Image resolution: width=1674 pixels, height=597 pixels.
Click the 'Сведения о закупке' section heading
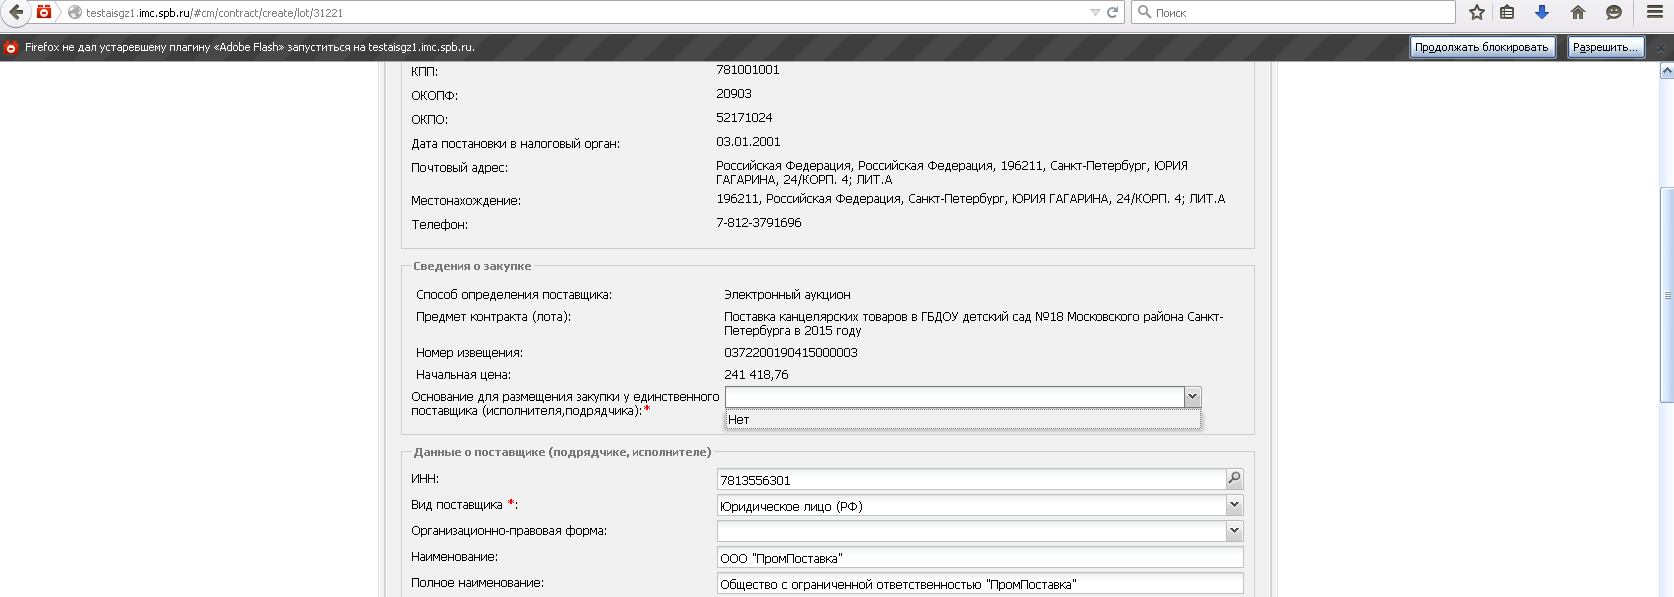(472, 266)
